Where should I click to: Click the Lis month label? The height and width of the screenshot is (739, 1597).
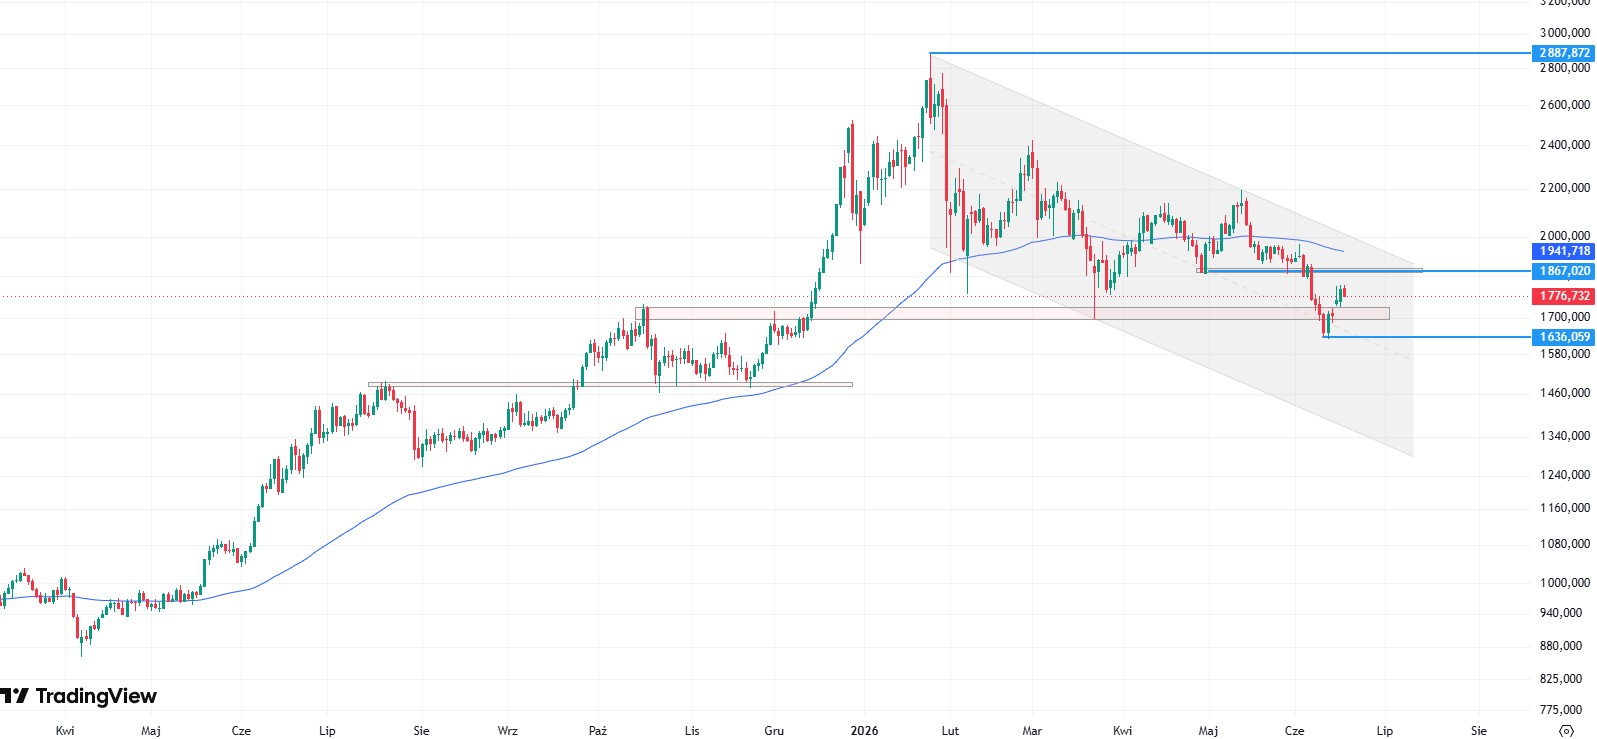coord(692,730)
